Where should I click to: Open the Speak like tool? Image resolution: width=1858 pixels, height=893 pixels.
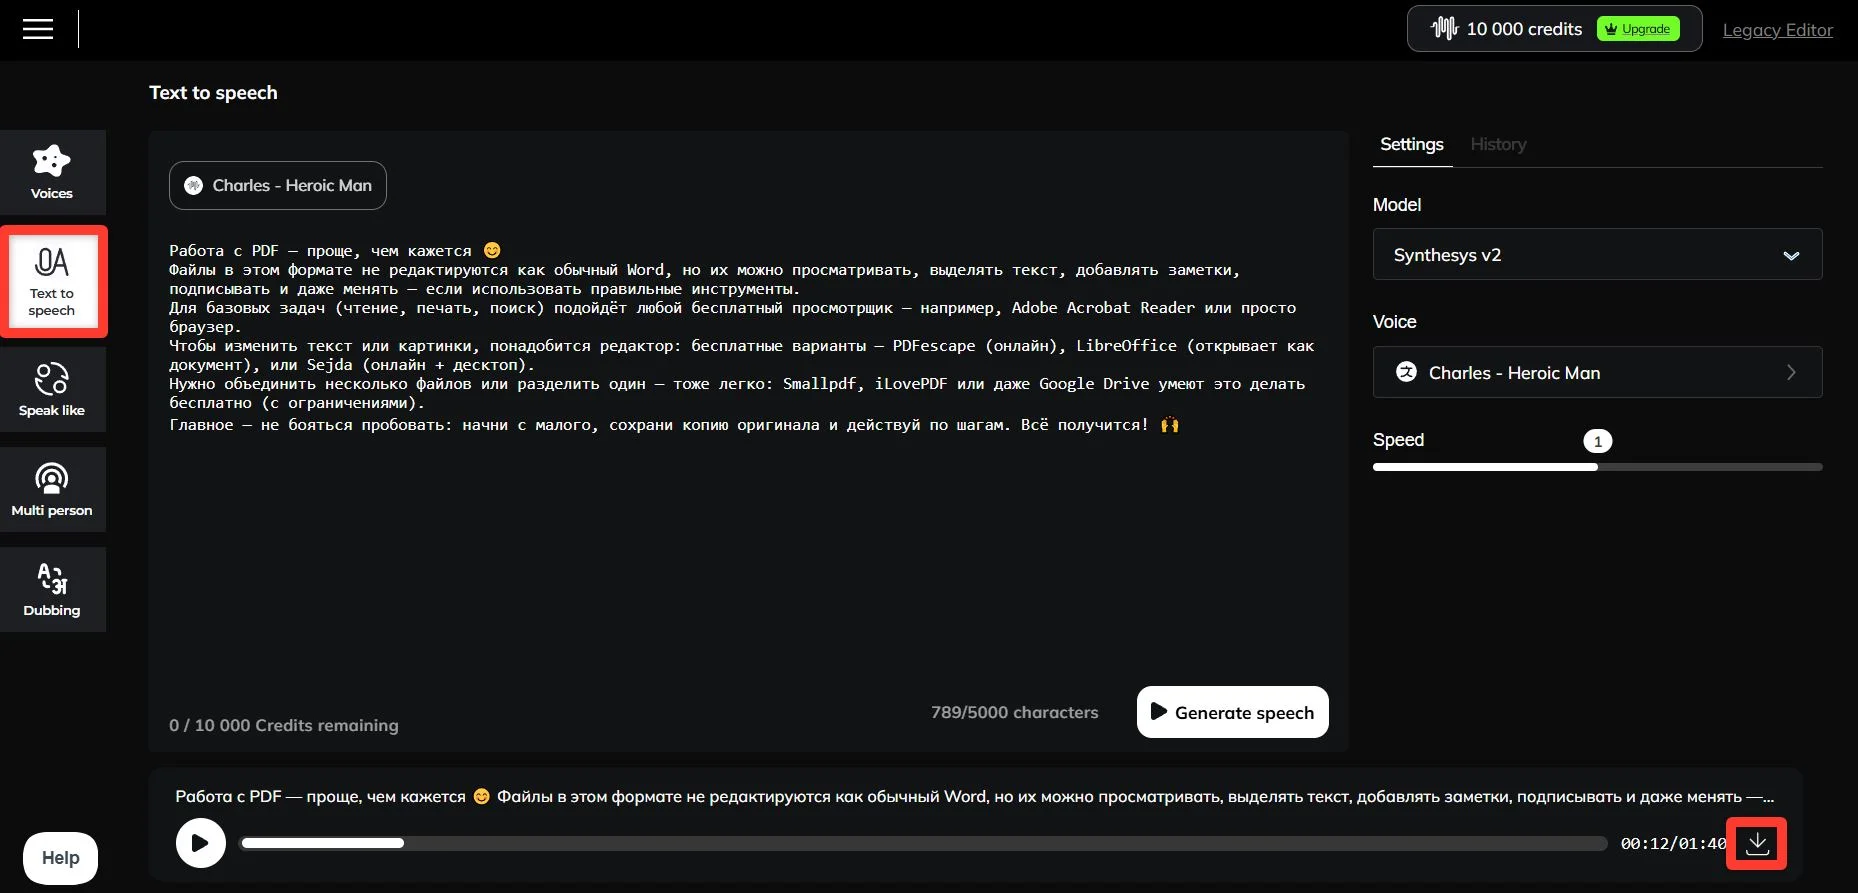click(x=52, y=389)
